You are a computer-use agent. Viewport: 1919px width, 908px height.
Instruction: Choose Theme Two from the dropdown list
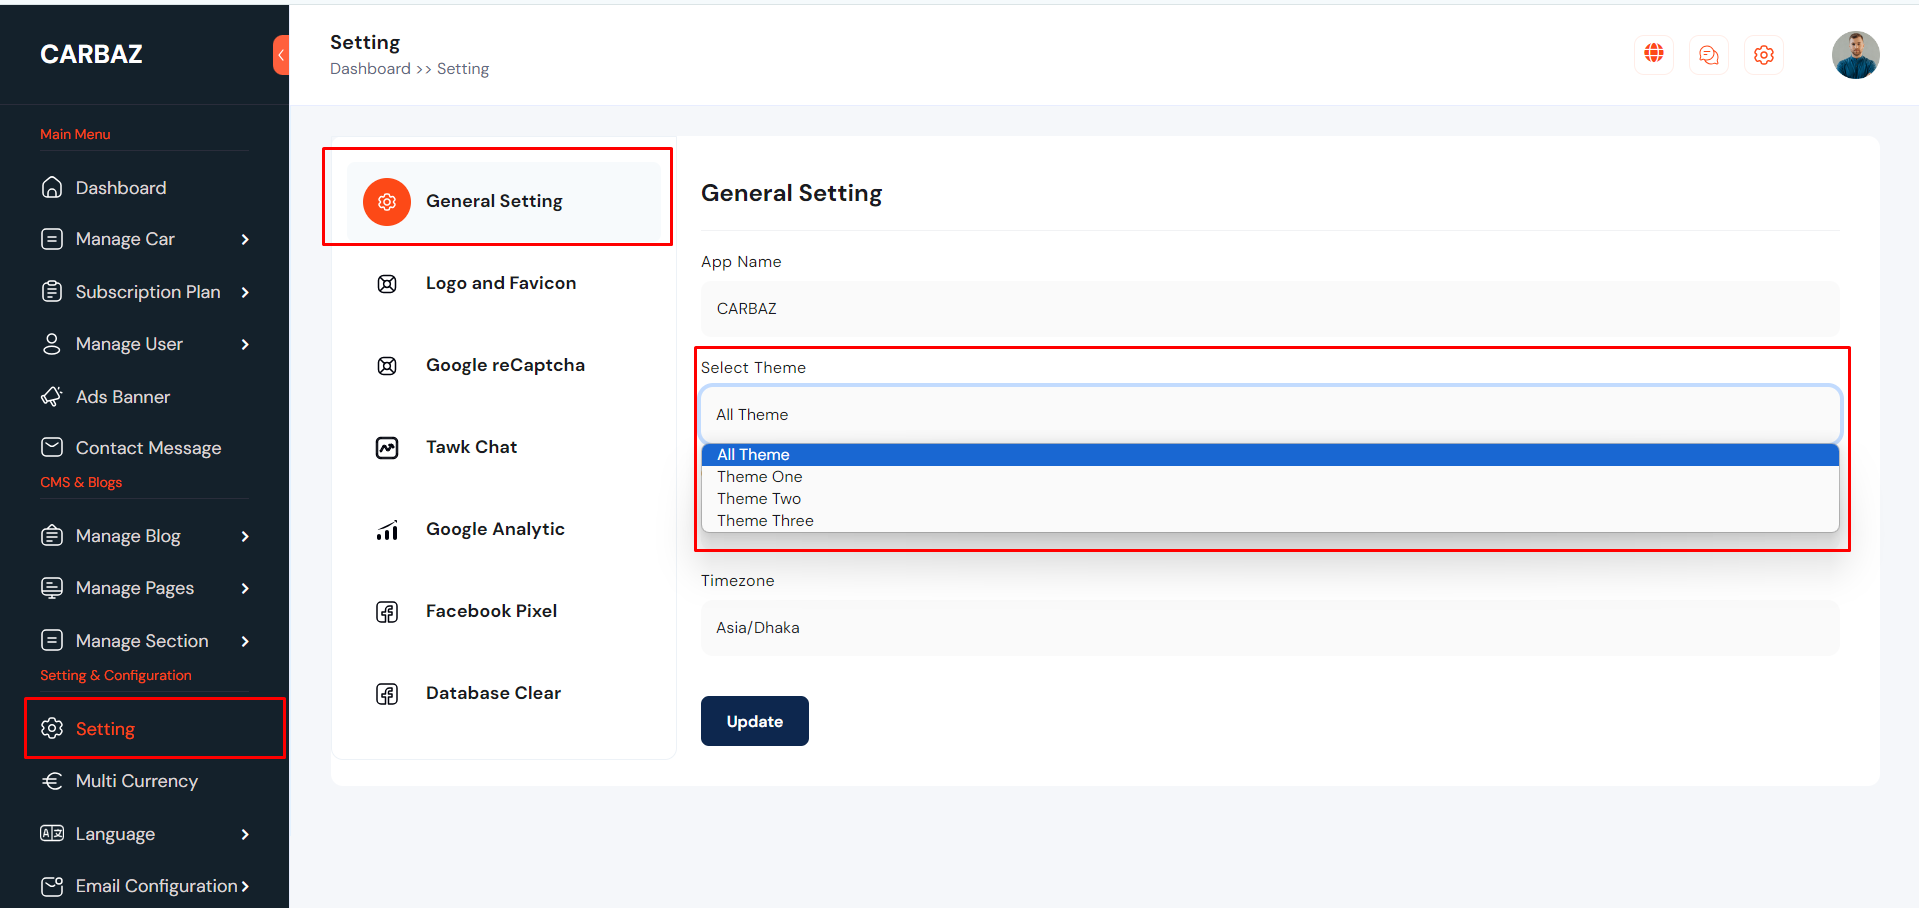(x=759, y=499)
